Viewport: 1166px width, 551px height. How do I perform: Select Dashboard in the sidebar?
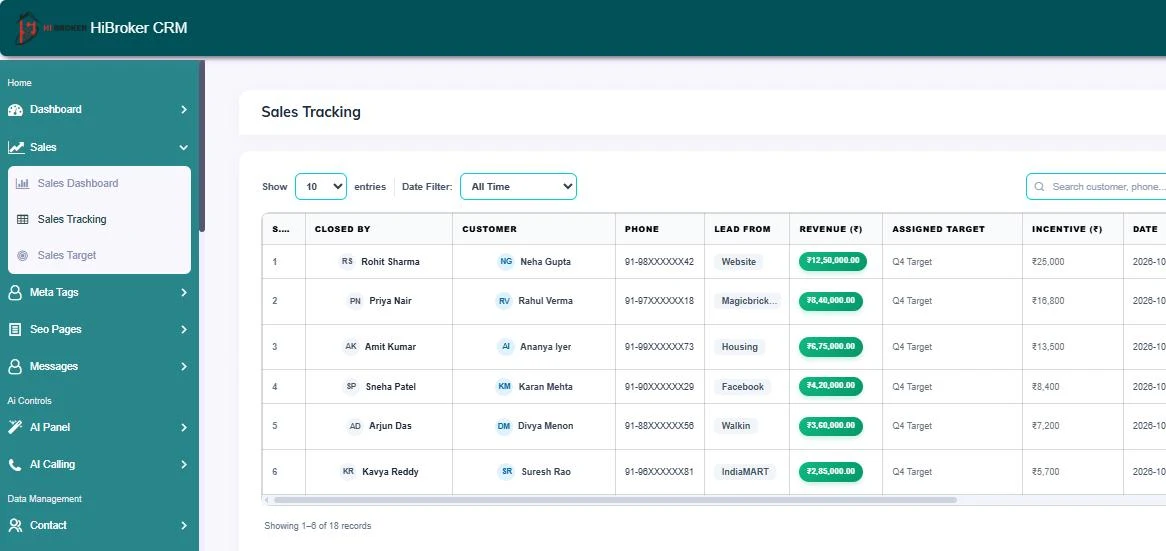click(98, 110)
